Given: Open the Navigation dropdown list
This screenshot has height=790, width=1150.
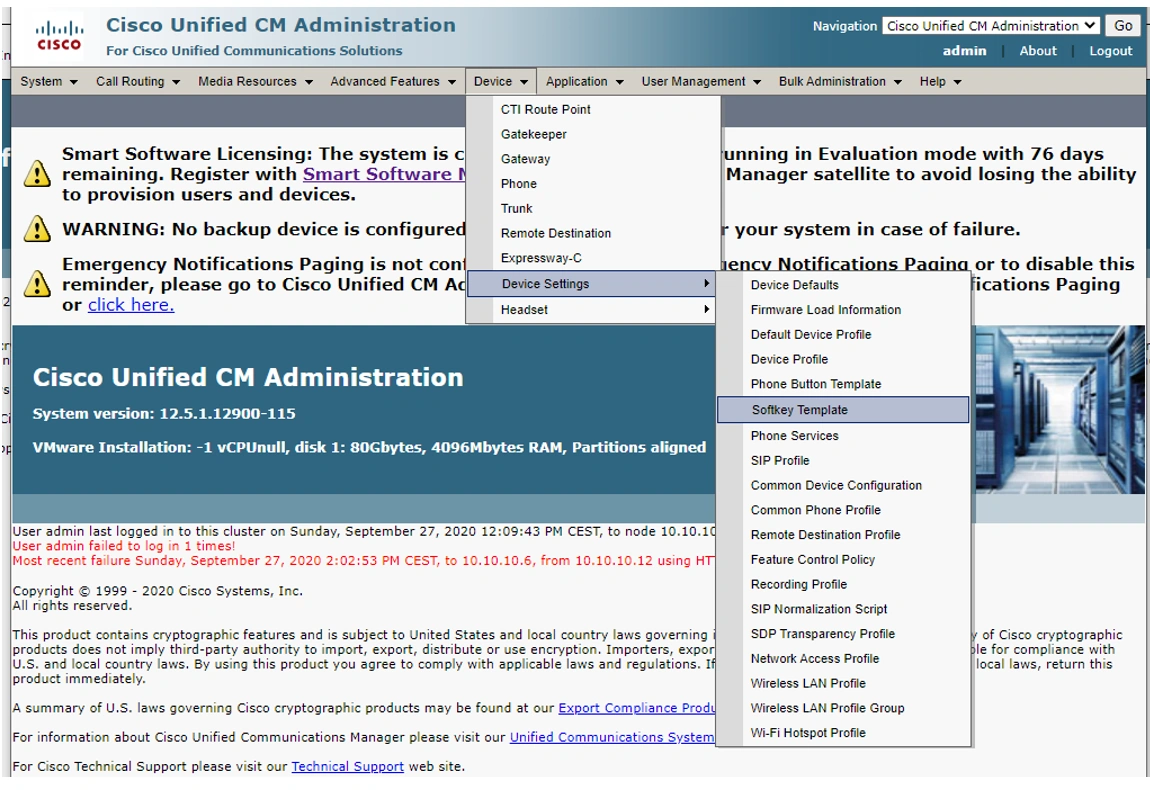Looking at the screenshot, I should point(990,26).
